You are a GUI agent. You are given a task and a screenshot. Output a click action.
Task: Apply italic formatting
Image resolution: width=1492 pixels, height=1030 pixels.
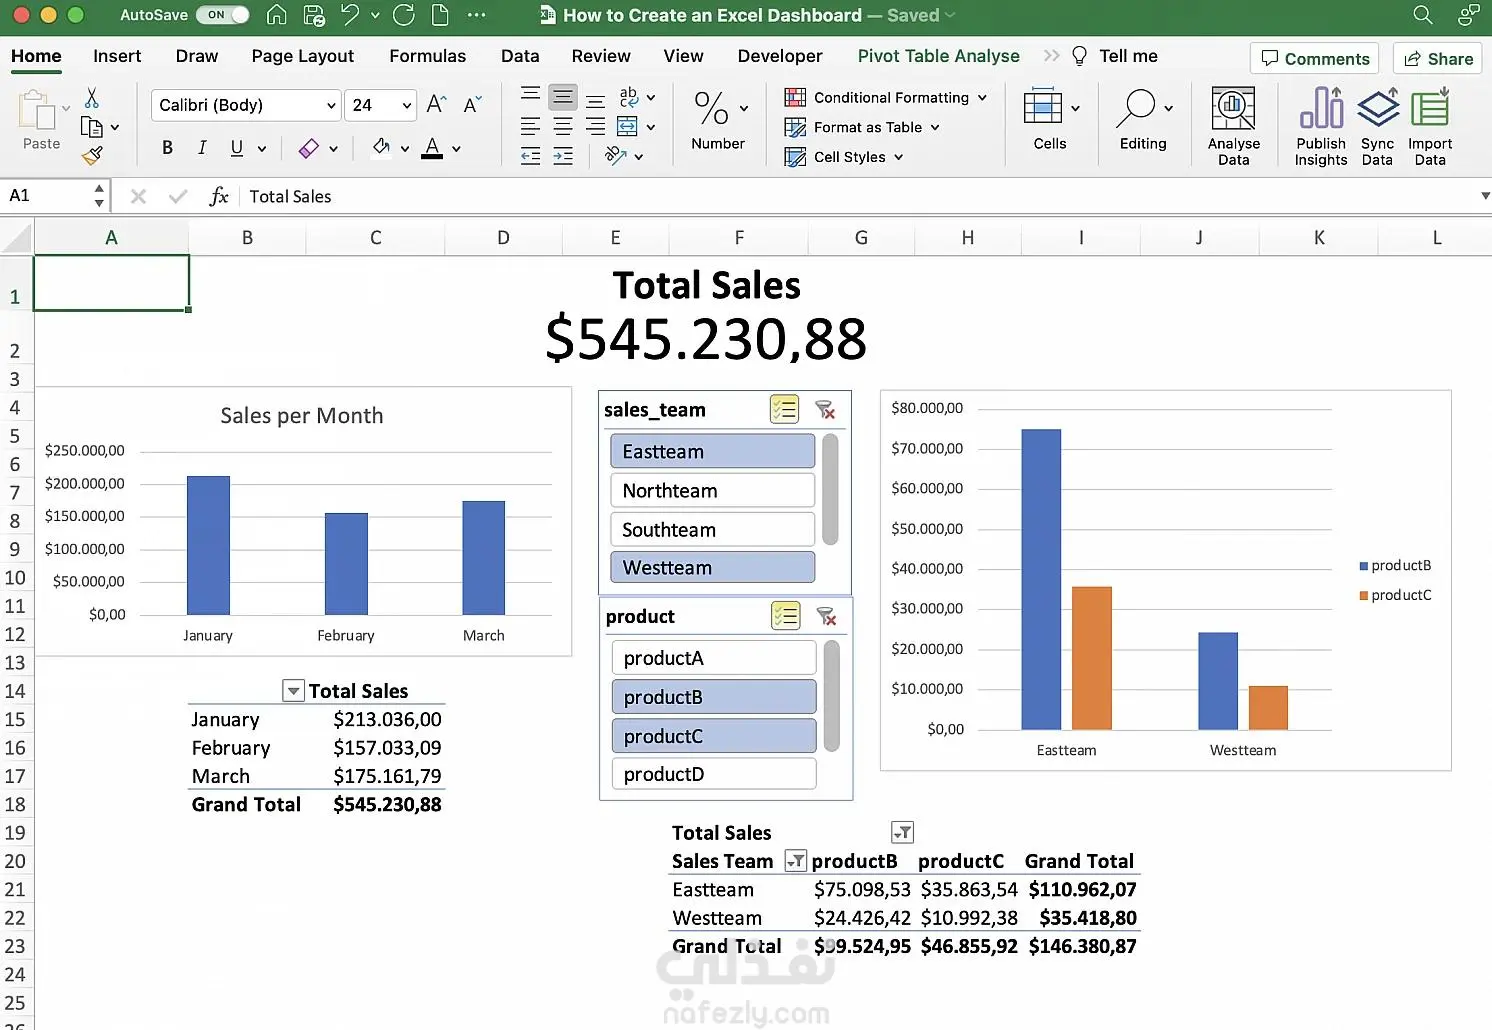tap(202, 148)
